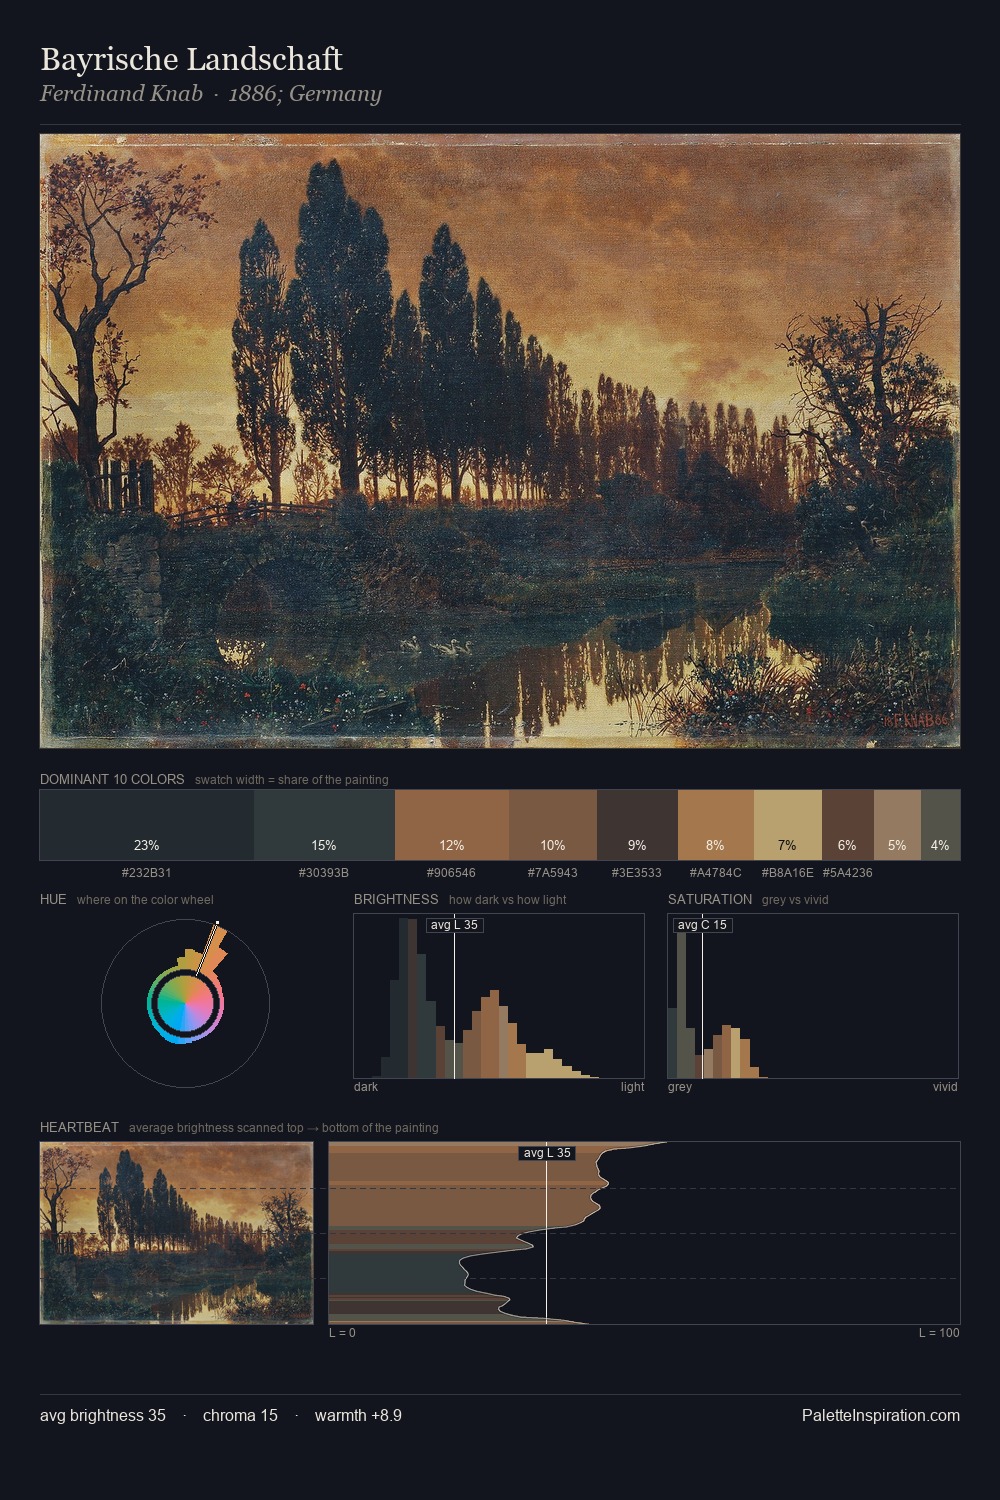Click hex code '#B8A16E' text
Image resolution: width=1000 pixels, height=1500 pixels.
click(x=788, y=873)
